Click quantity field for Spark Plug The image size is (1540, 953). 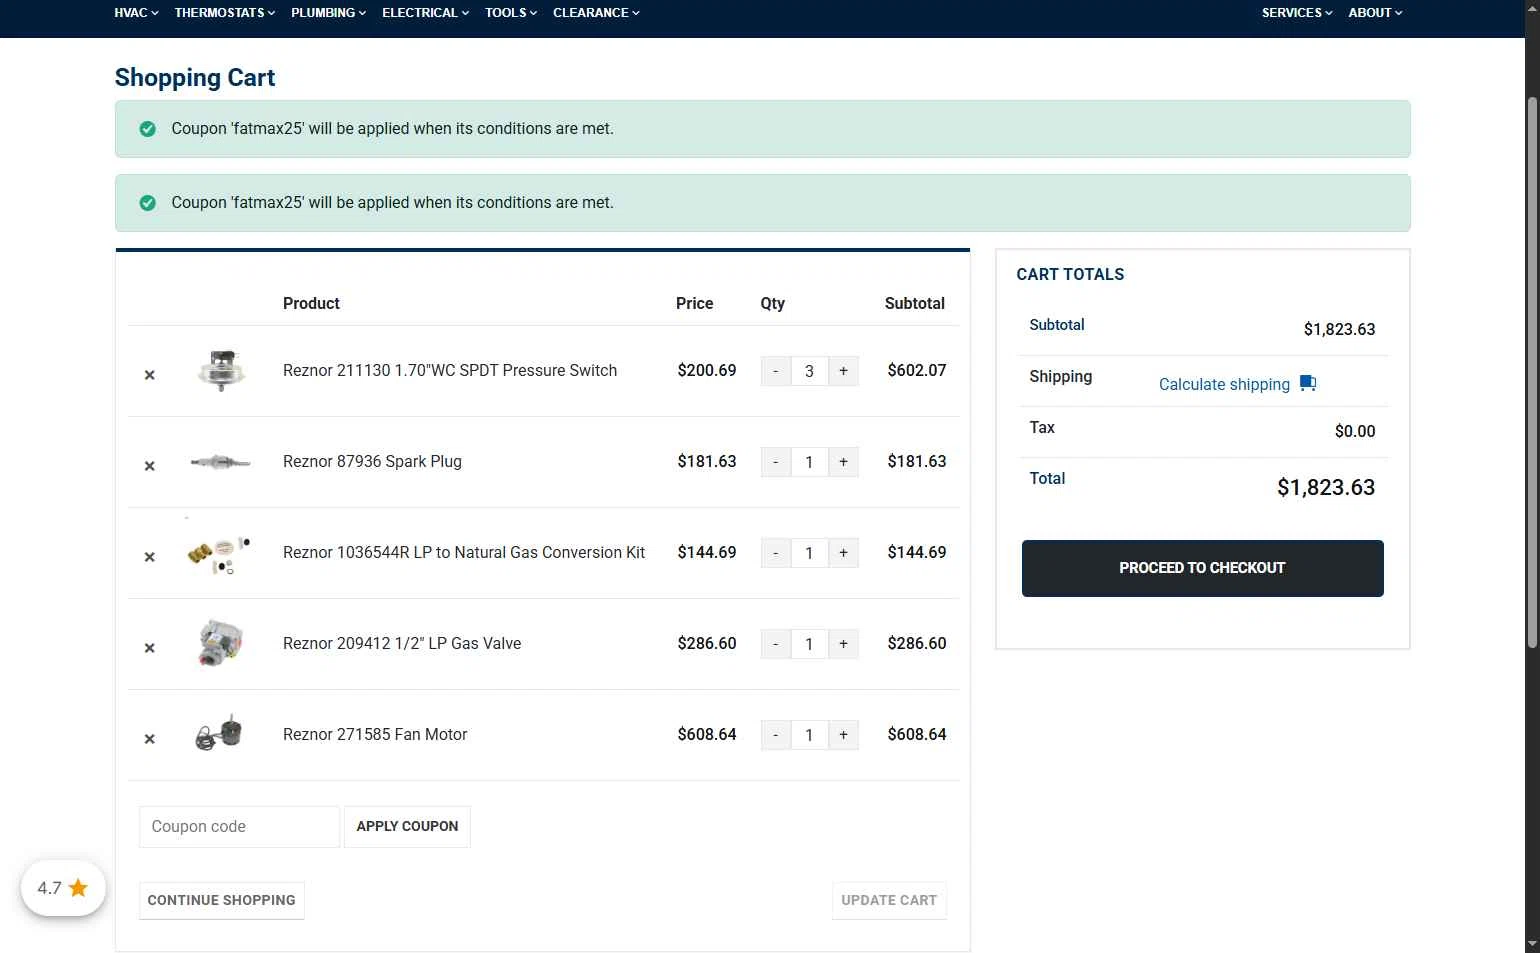(809, 462)
